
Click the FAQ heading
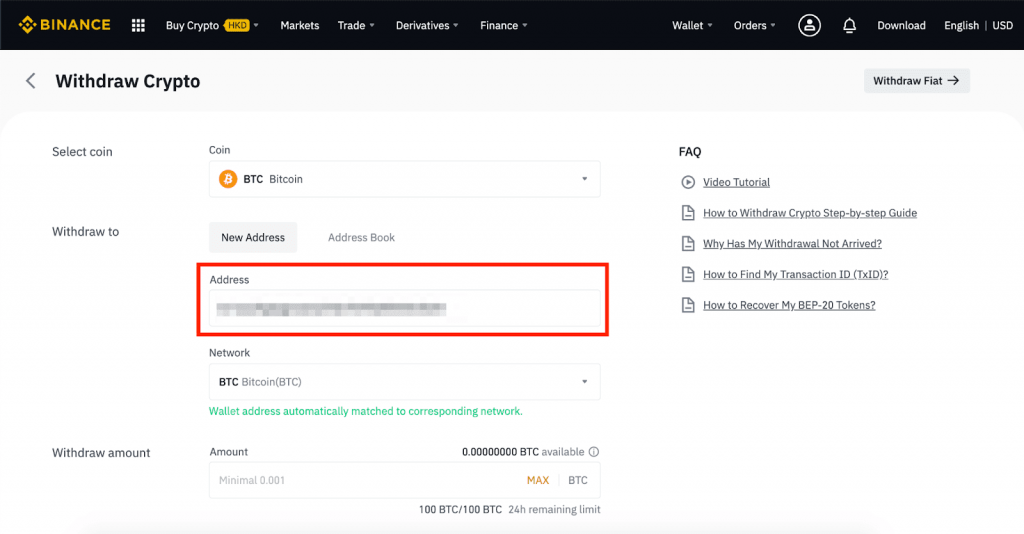coord(690,151)
